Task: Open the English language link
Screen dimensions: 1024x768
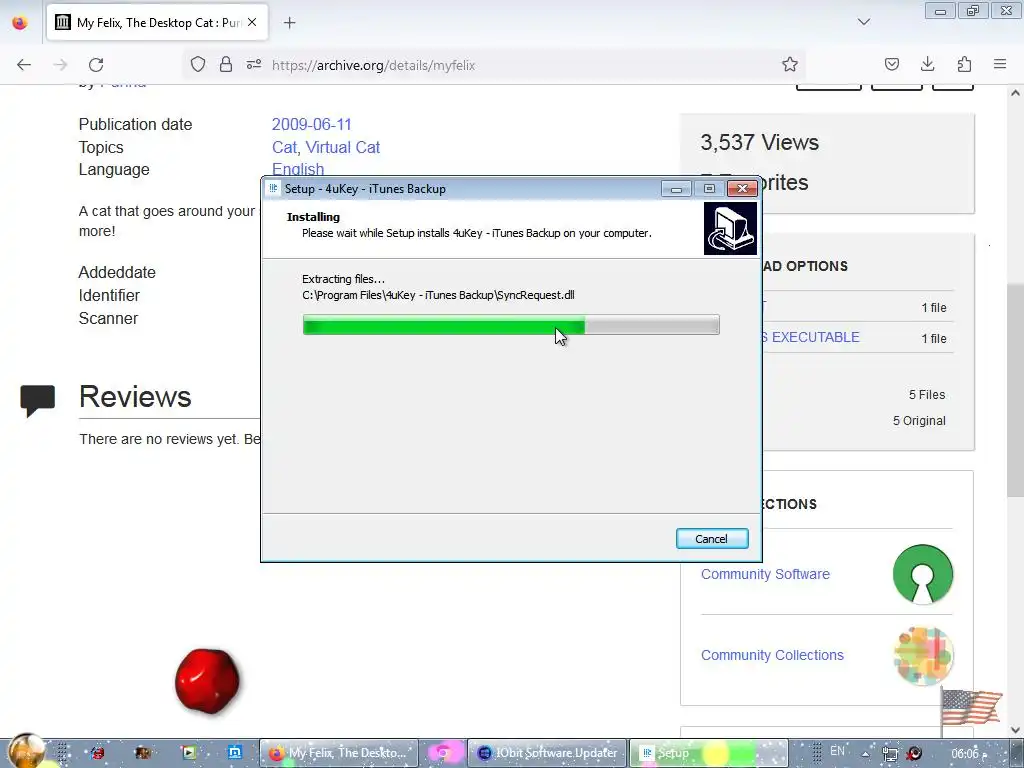Action: coord(298,169)
